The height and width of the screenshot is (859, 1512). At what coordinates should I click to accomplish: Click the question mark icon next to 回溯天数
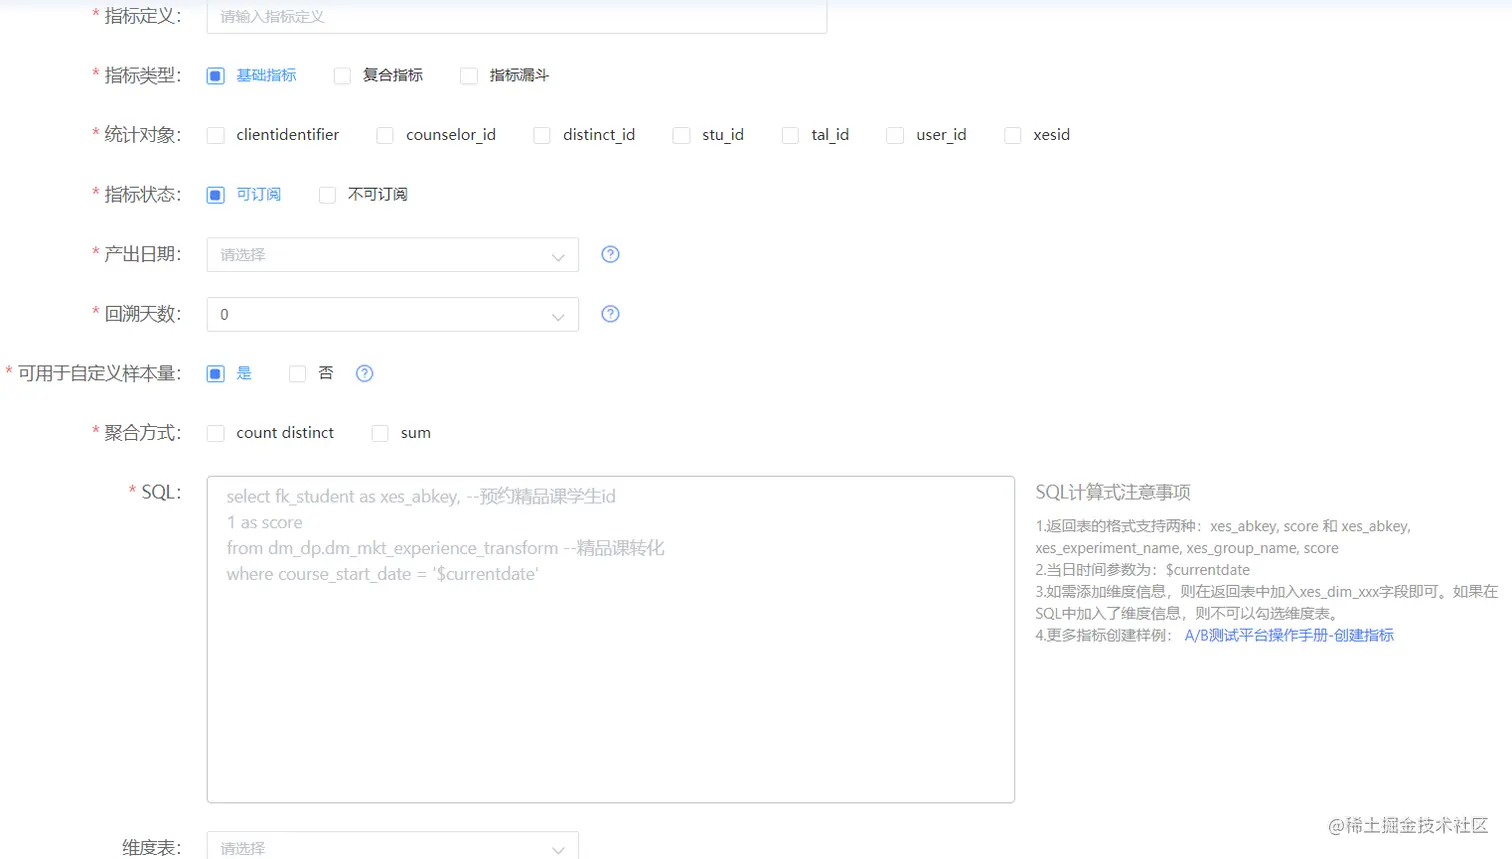click(x=610, y=313)
